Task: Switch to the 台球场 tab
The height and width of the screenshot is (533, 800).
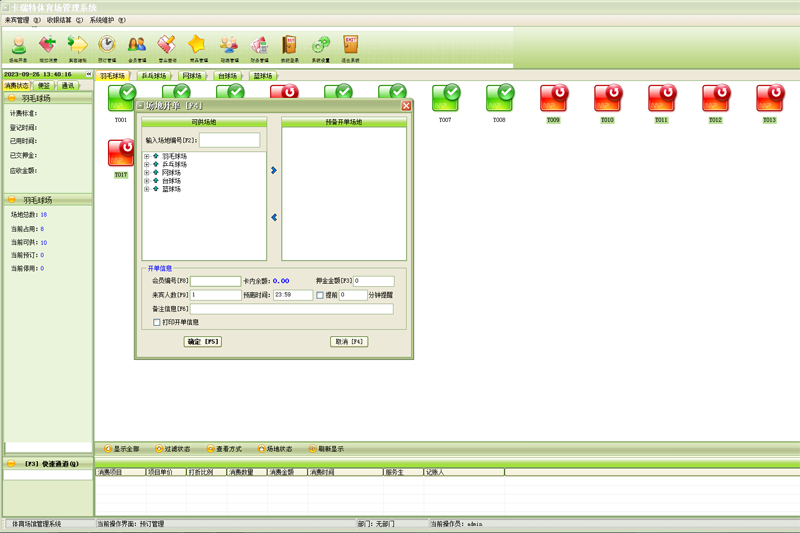Action: point(228,76)
